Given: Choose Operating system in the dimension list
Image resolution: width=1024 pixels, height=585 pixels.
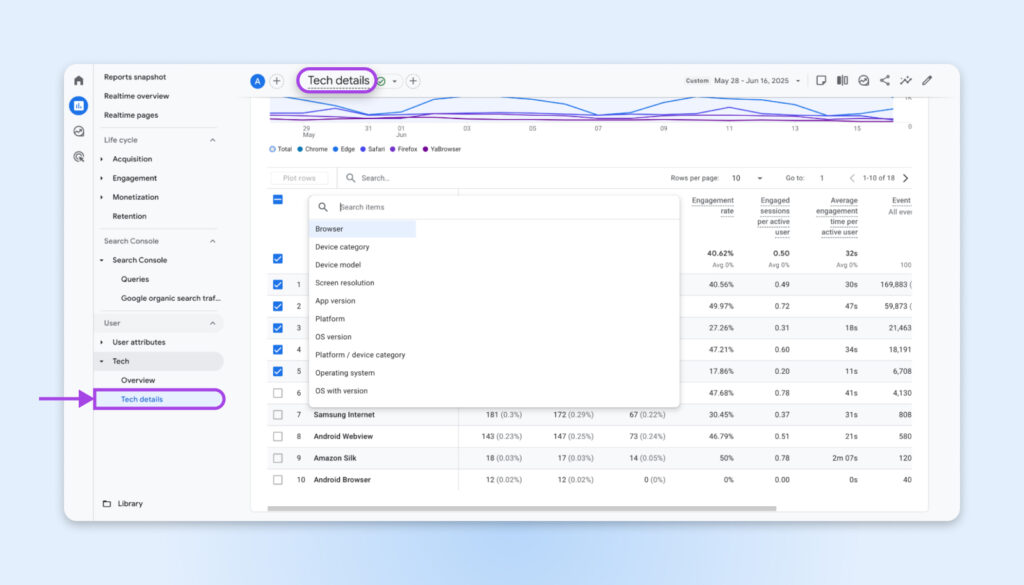Looking at the screenshot, I should click(345, 373).
